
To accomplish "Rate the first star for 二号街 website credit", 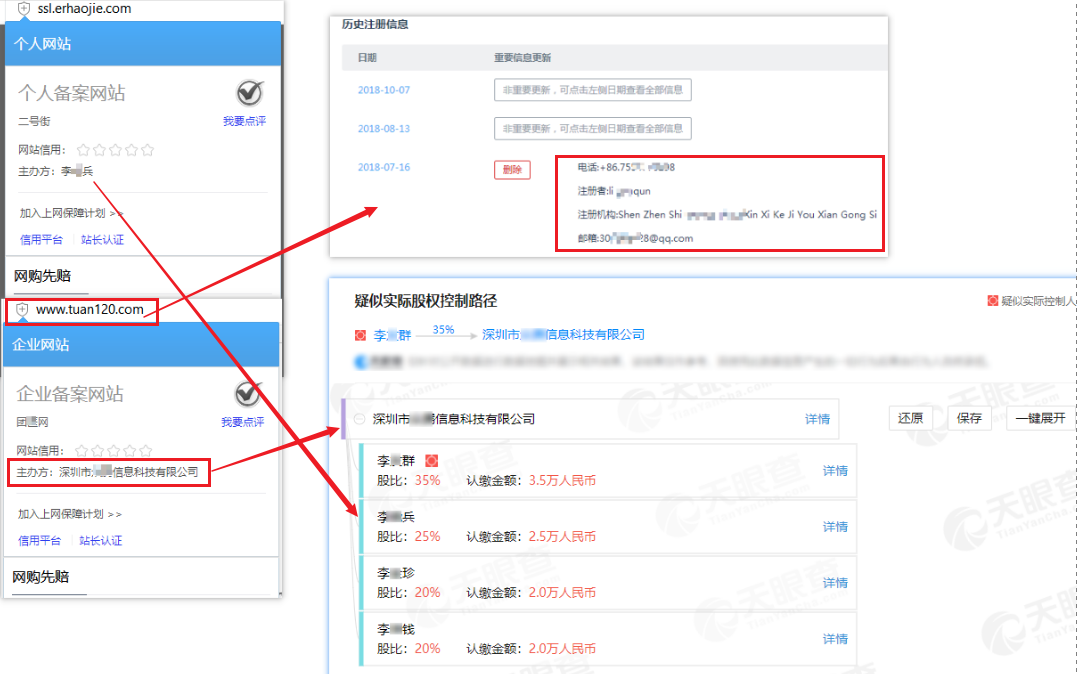I will [84, 149].
